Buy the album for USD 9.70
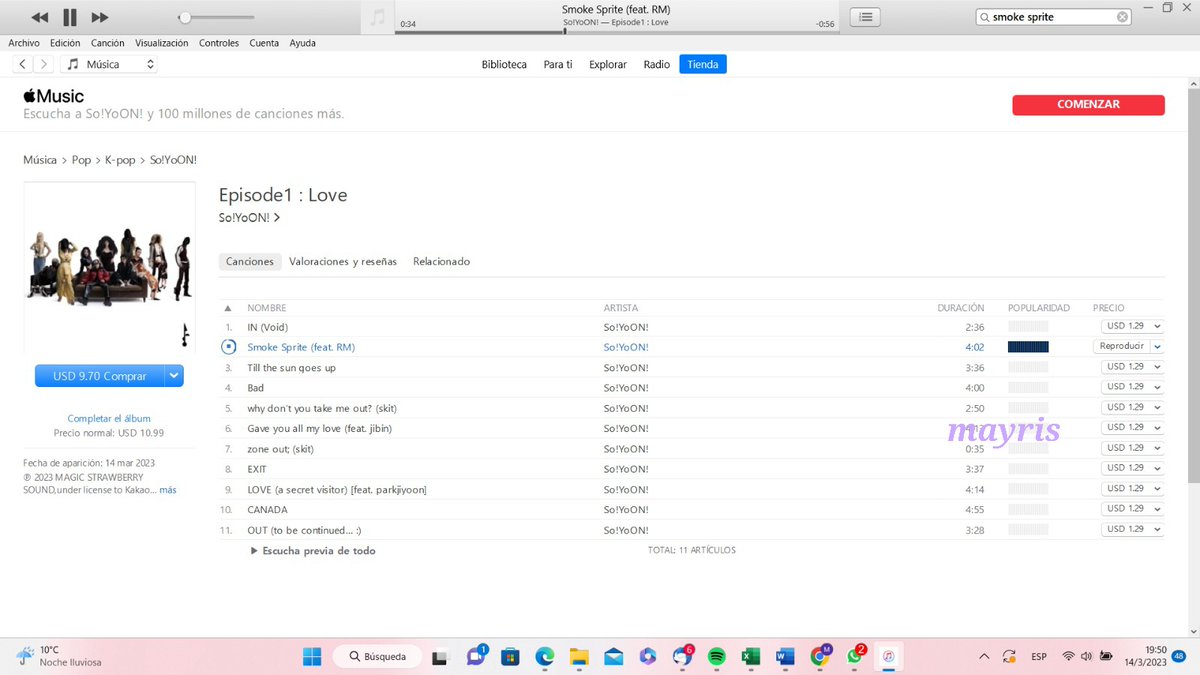The width and height of the screenshot is (1200, 675). coord(99,376)
